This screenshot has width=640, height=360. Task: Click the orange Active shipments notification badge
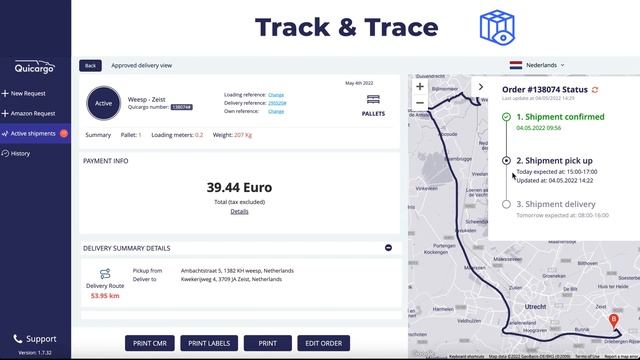coord(64,133)
